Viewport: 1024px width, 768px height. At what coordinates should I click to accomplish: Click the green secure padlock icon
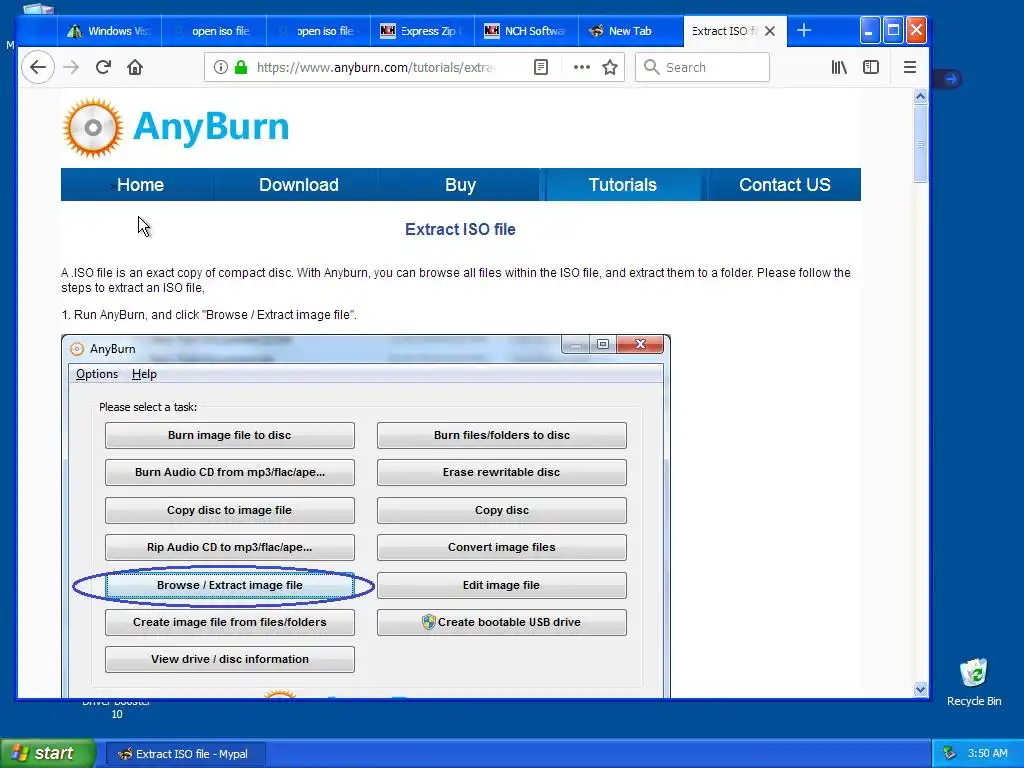[241, 67]
